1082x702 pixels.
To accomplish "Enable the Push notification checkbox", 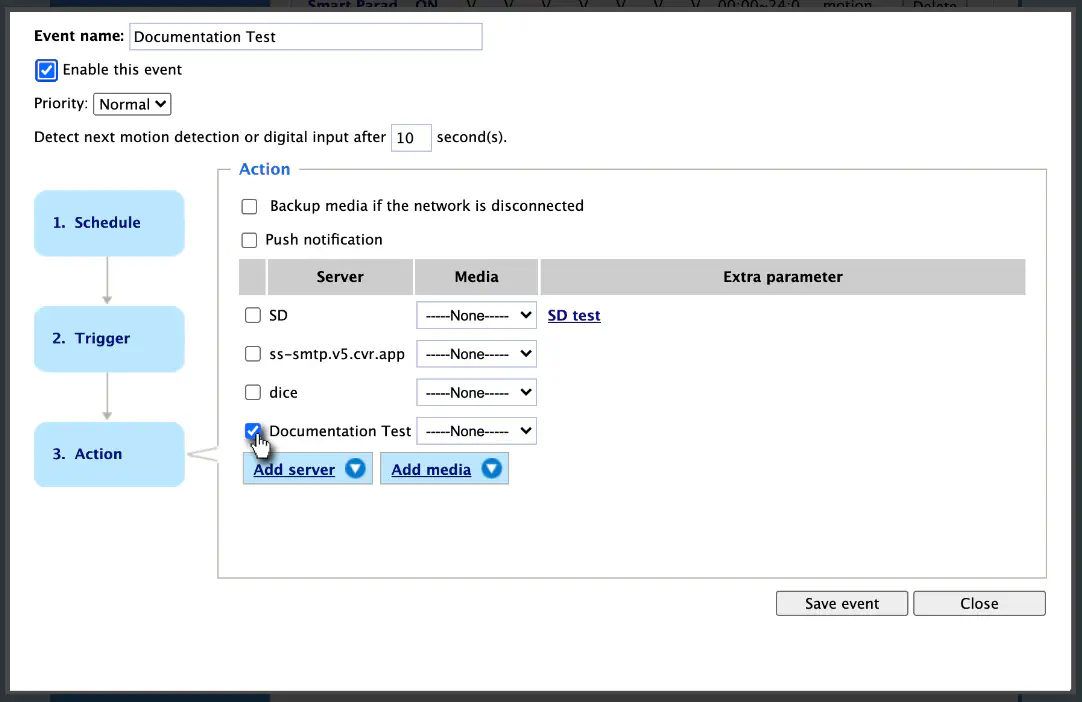I will pos(249,240).
